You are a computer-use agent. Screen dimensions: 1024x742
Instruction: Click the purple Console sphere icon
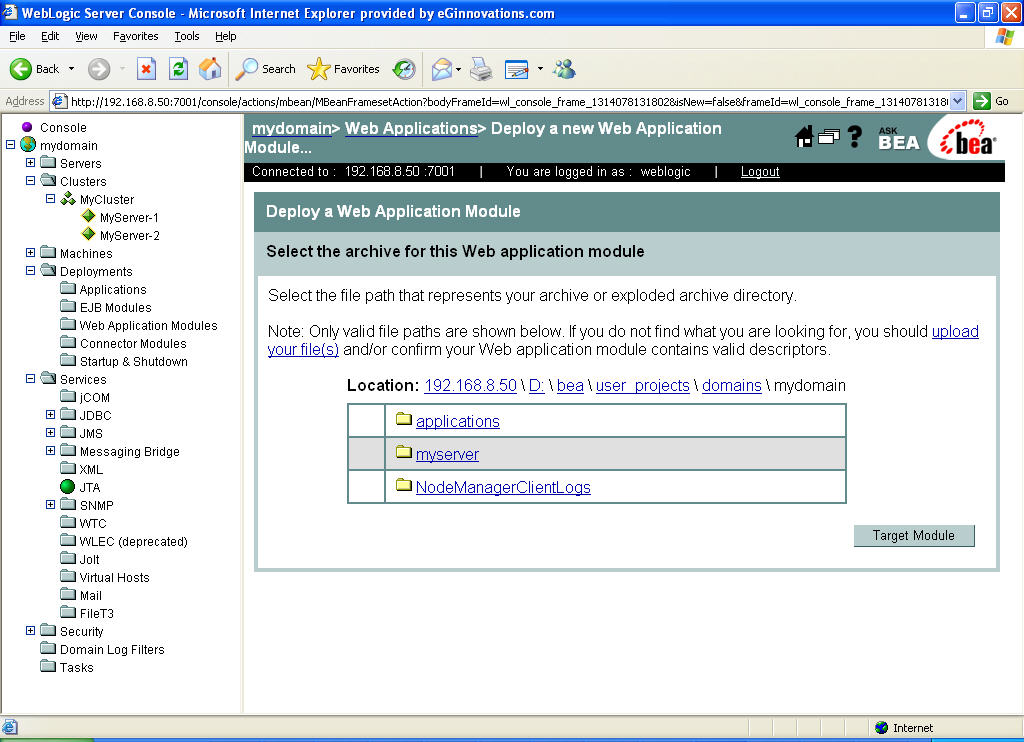(x=27, y=127)
